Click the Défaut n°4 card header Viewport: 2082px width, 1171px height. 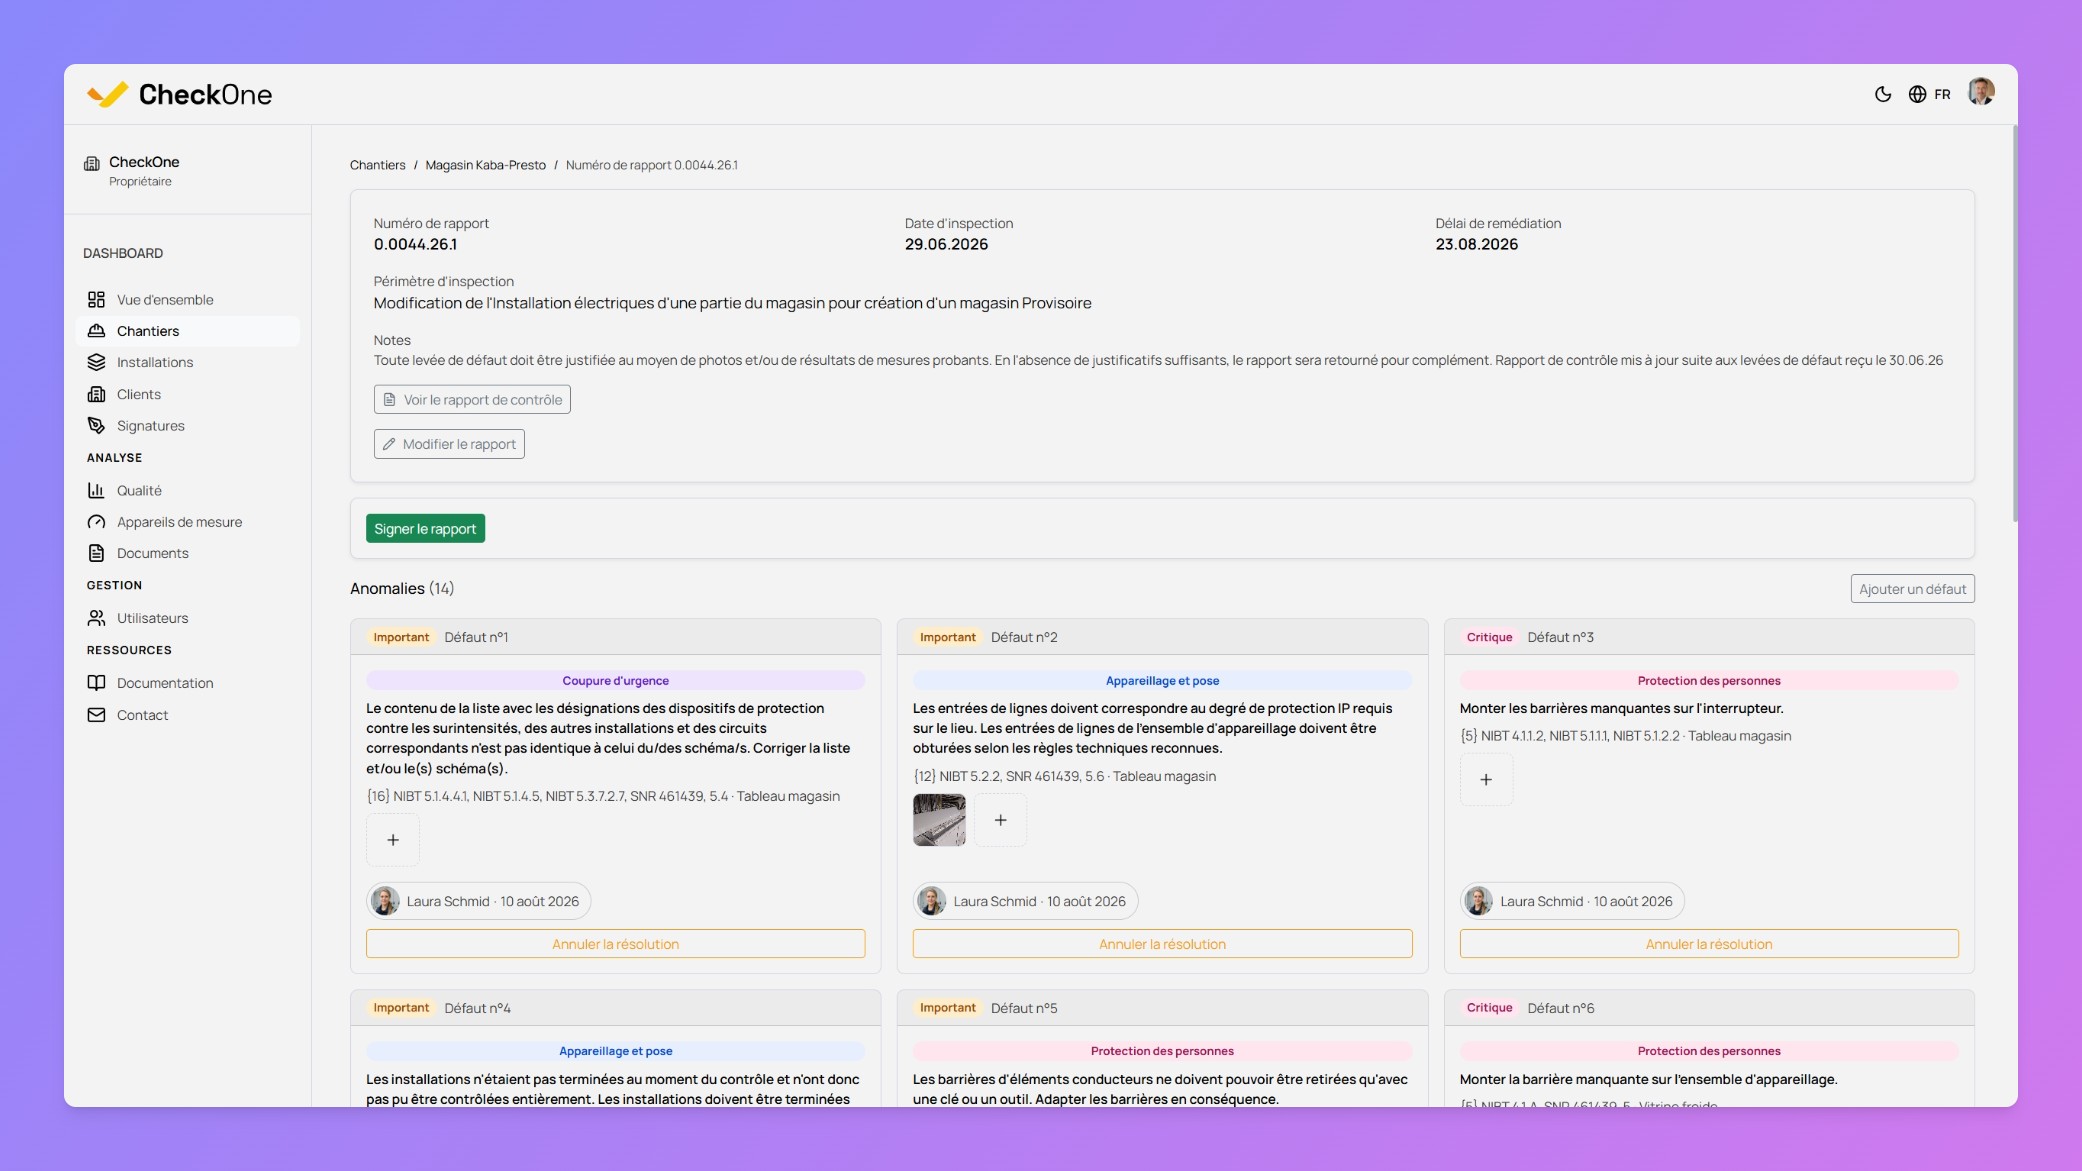[615, 1008]
